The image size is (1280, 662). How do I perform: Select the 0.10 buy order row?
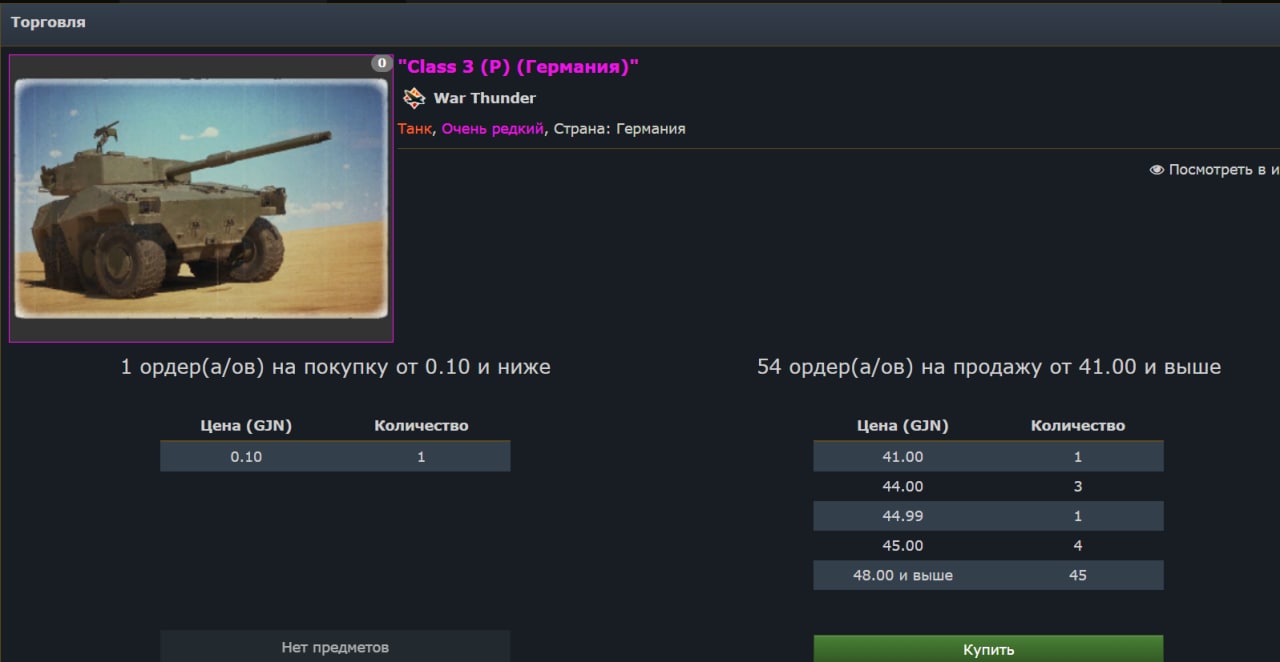point(335,457)
